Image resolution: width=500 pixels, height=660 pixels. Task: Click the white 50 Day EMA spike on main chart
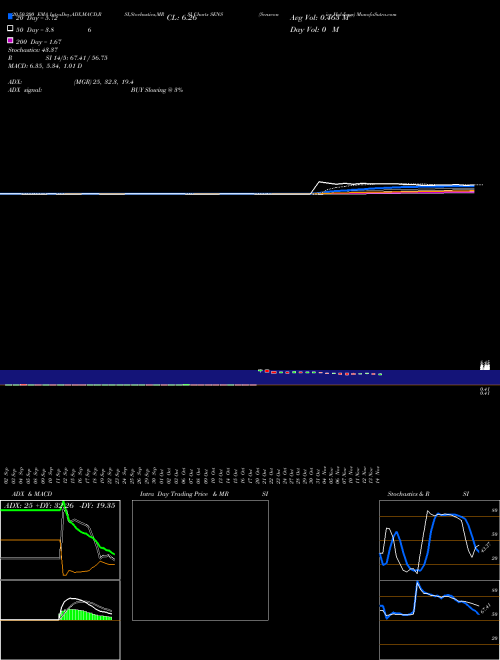[x=320, y=182]
